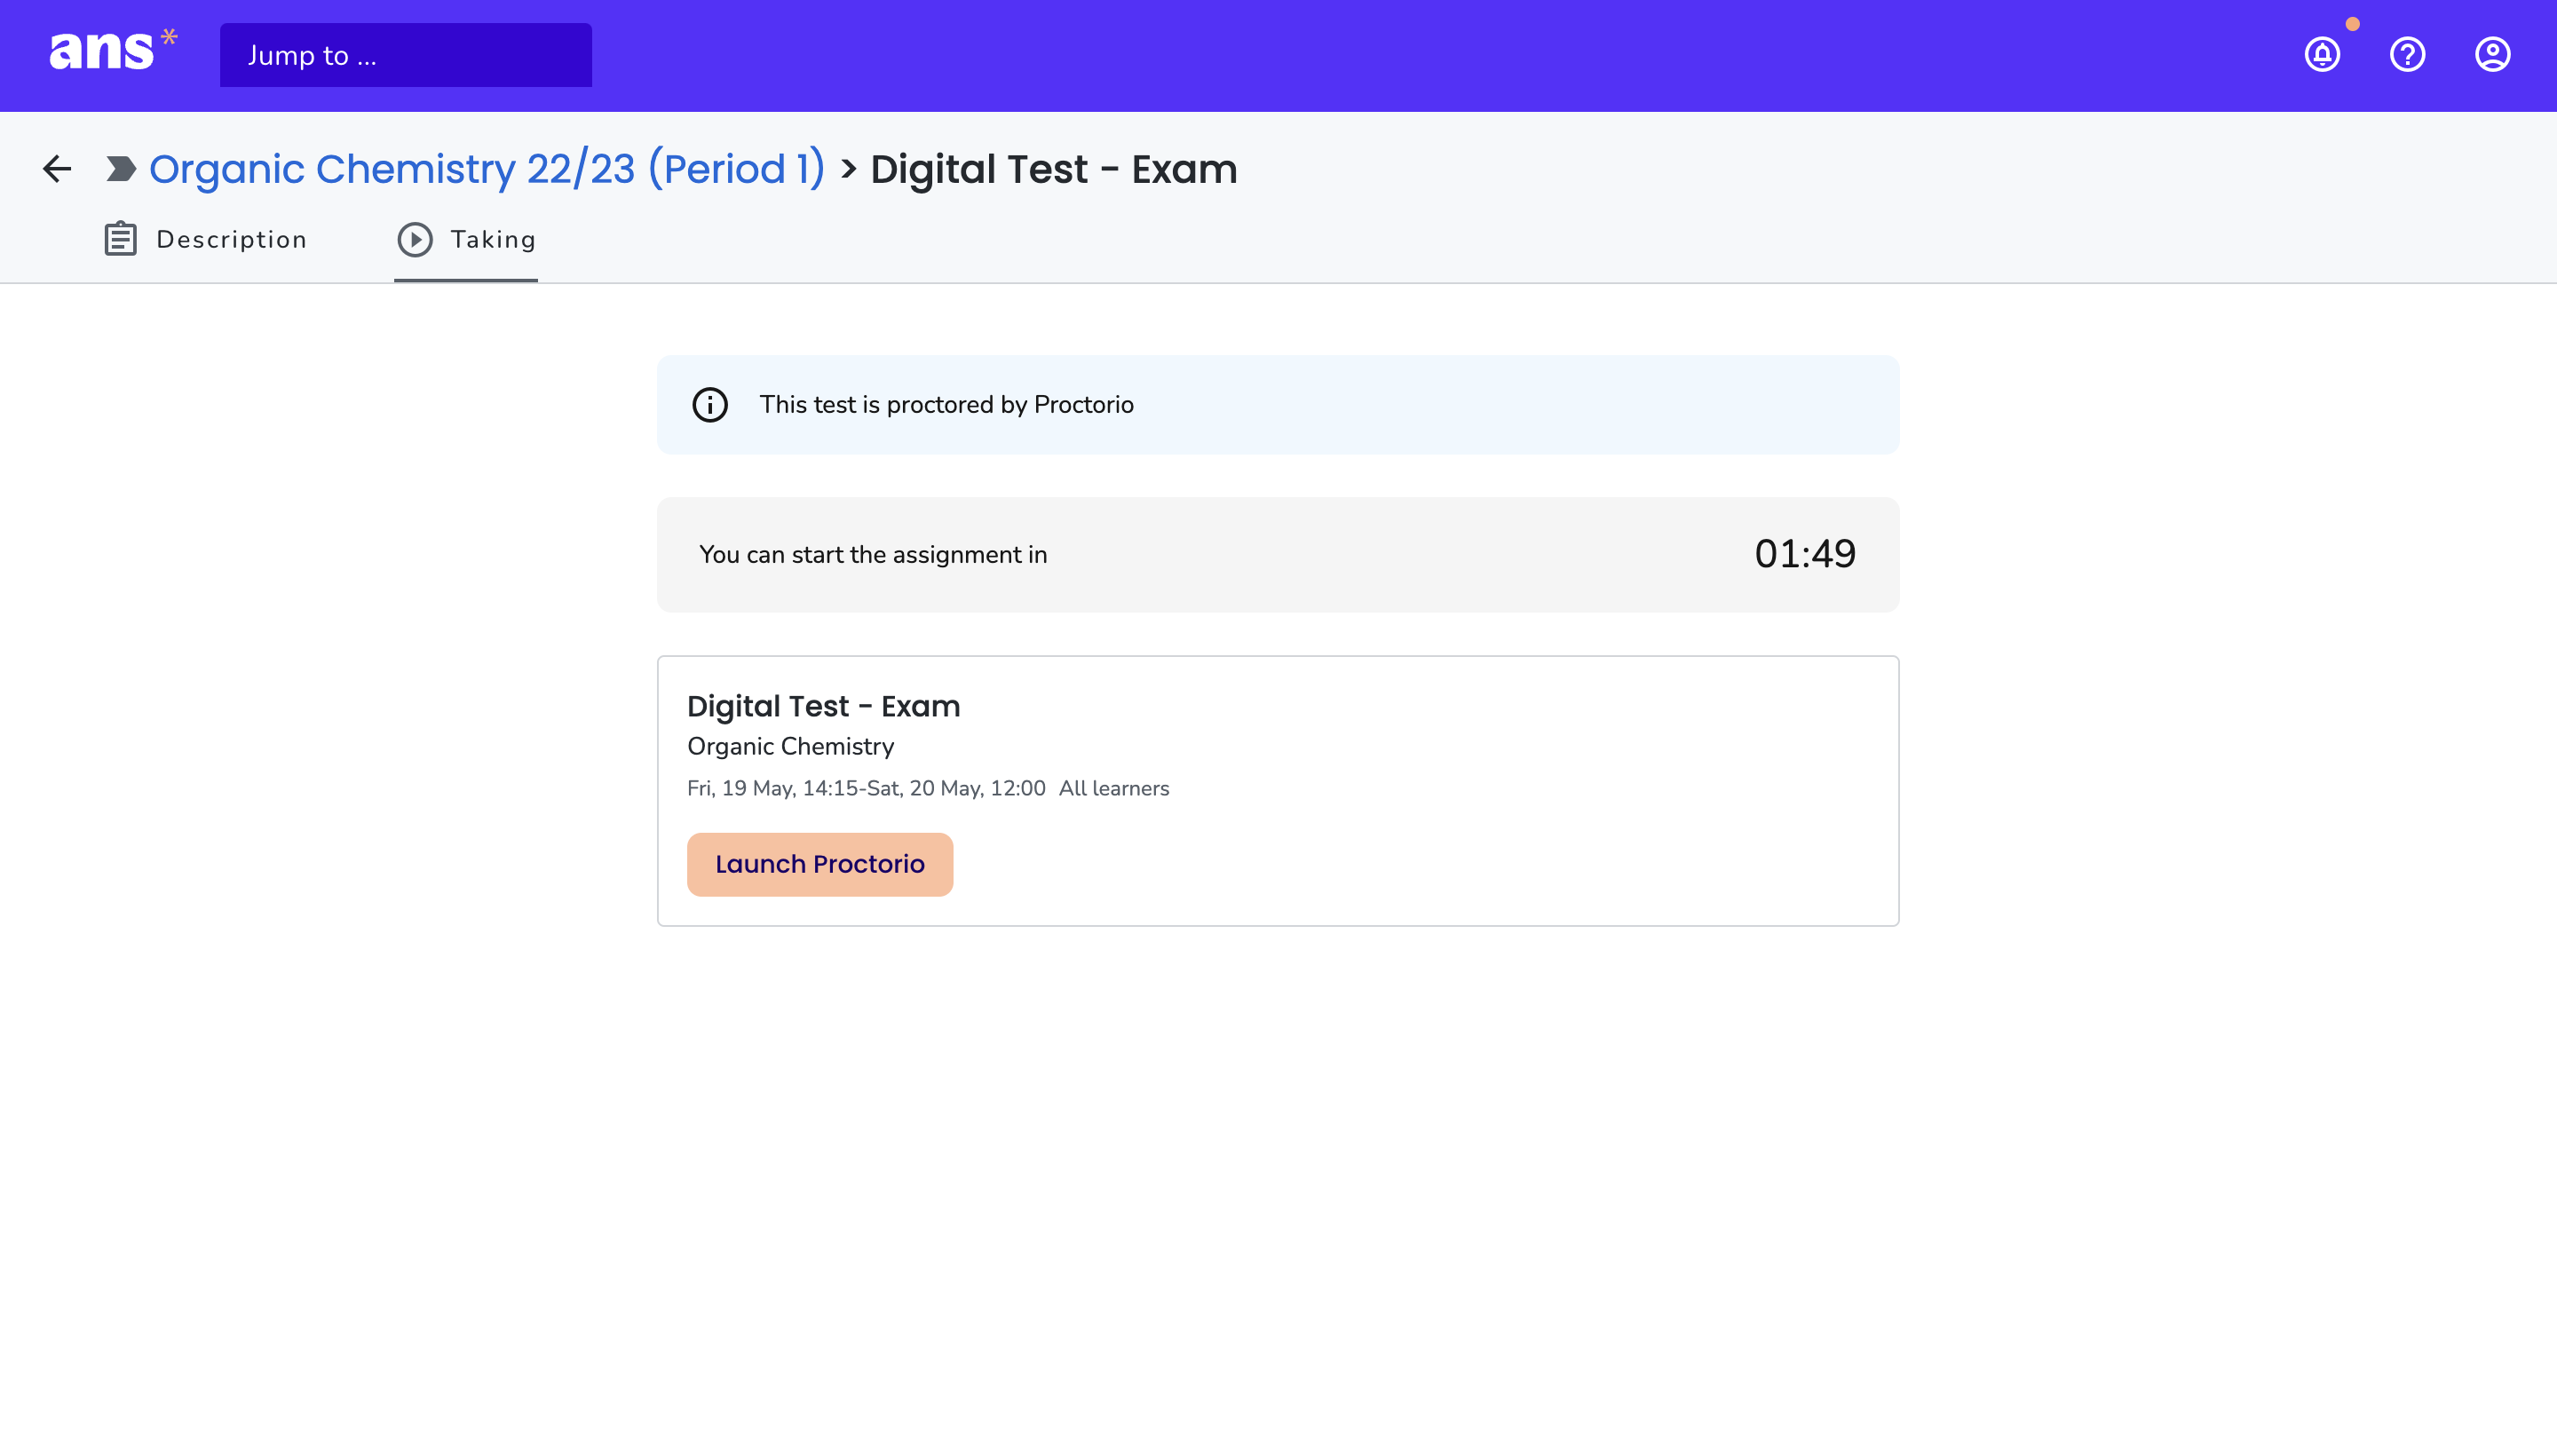
Task: Click the Digital Test - Exam card title
Action: coord(823,706)
